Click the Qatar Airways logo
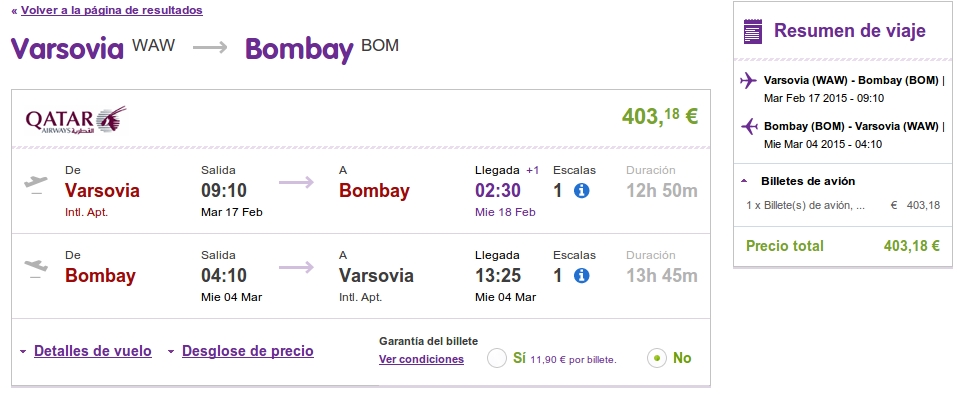957x398 pixels. [x=76, y=119]
